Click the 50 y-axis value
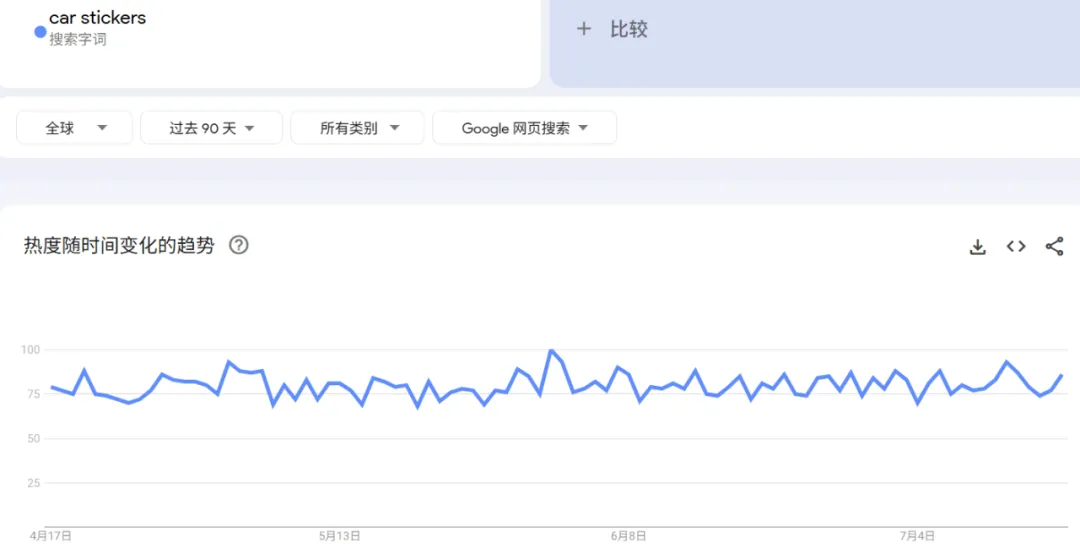This screenshot has width=1080, height=548. (34, 439)
